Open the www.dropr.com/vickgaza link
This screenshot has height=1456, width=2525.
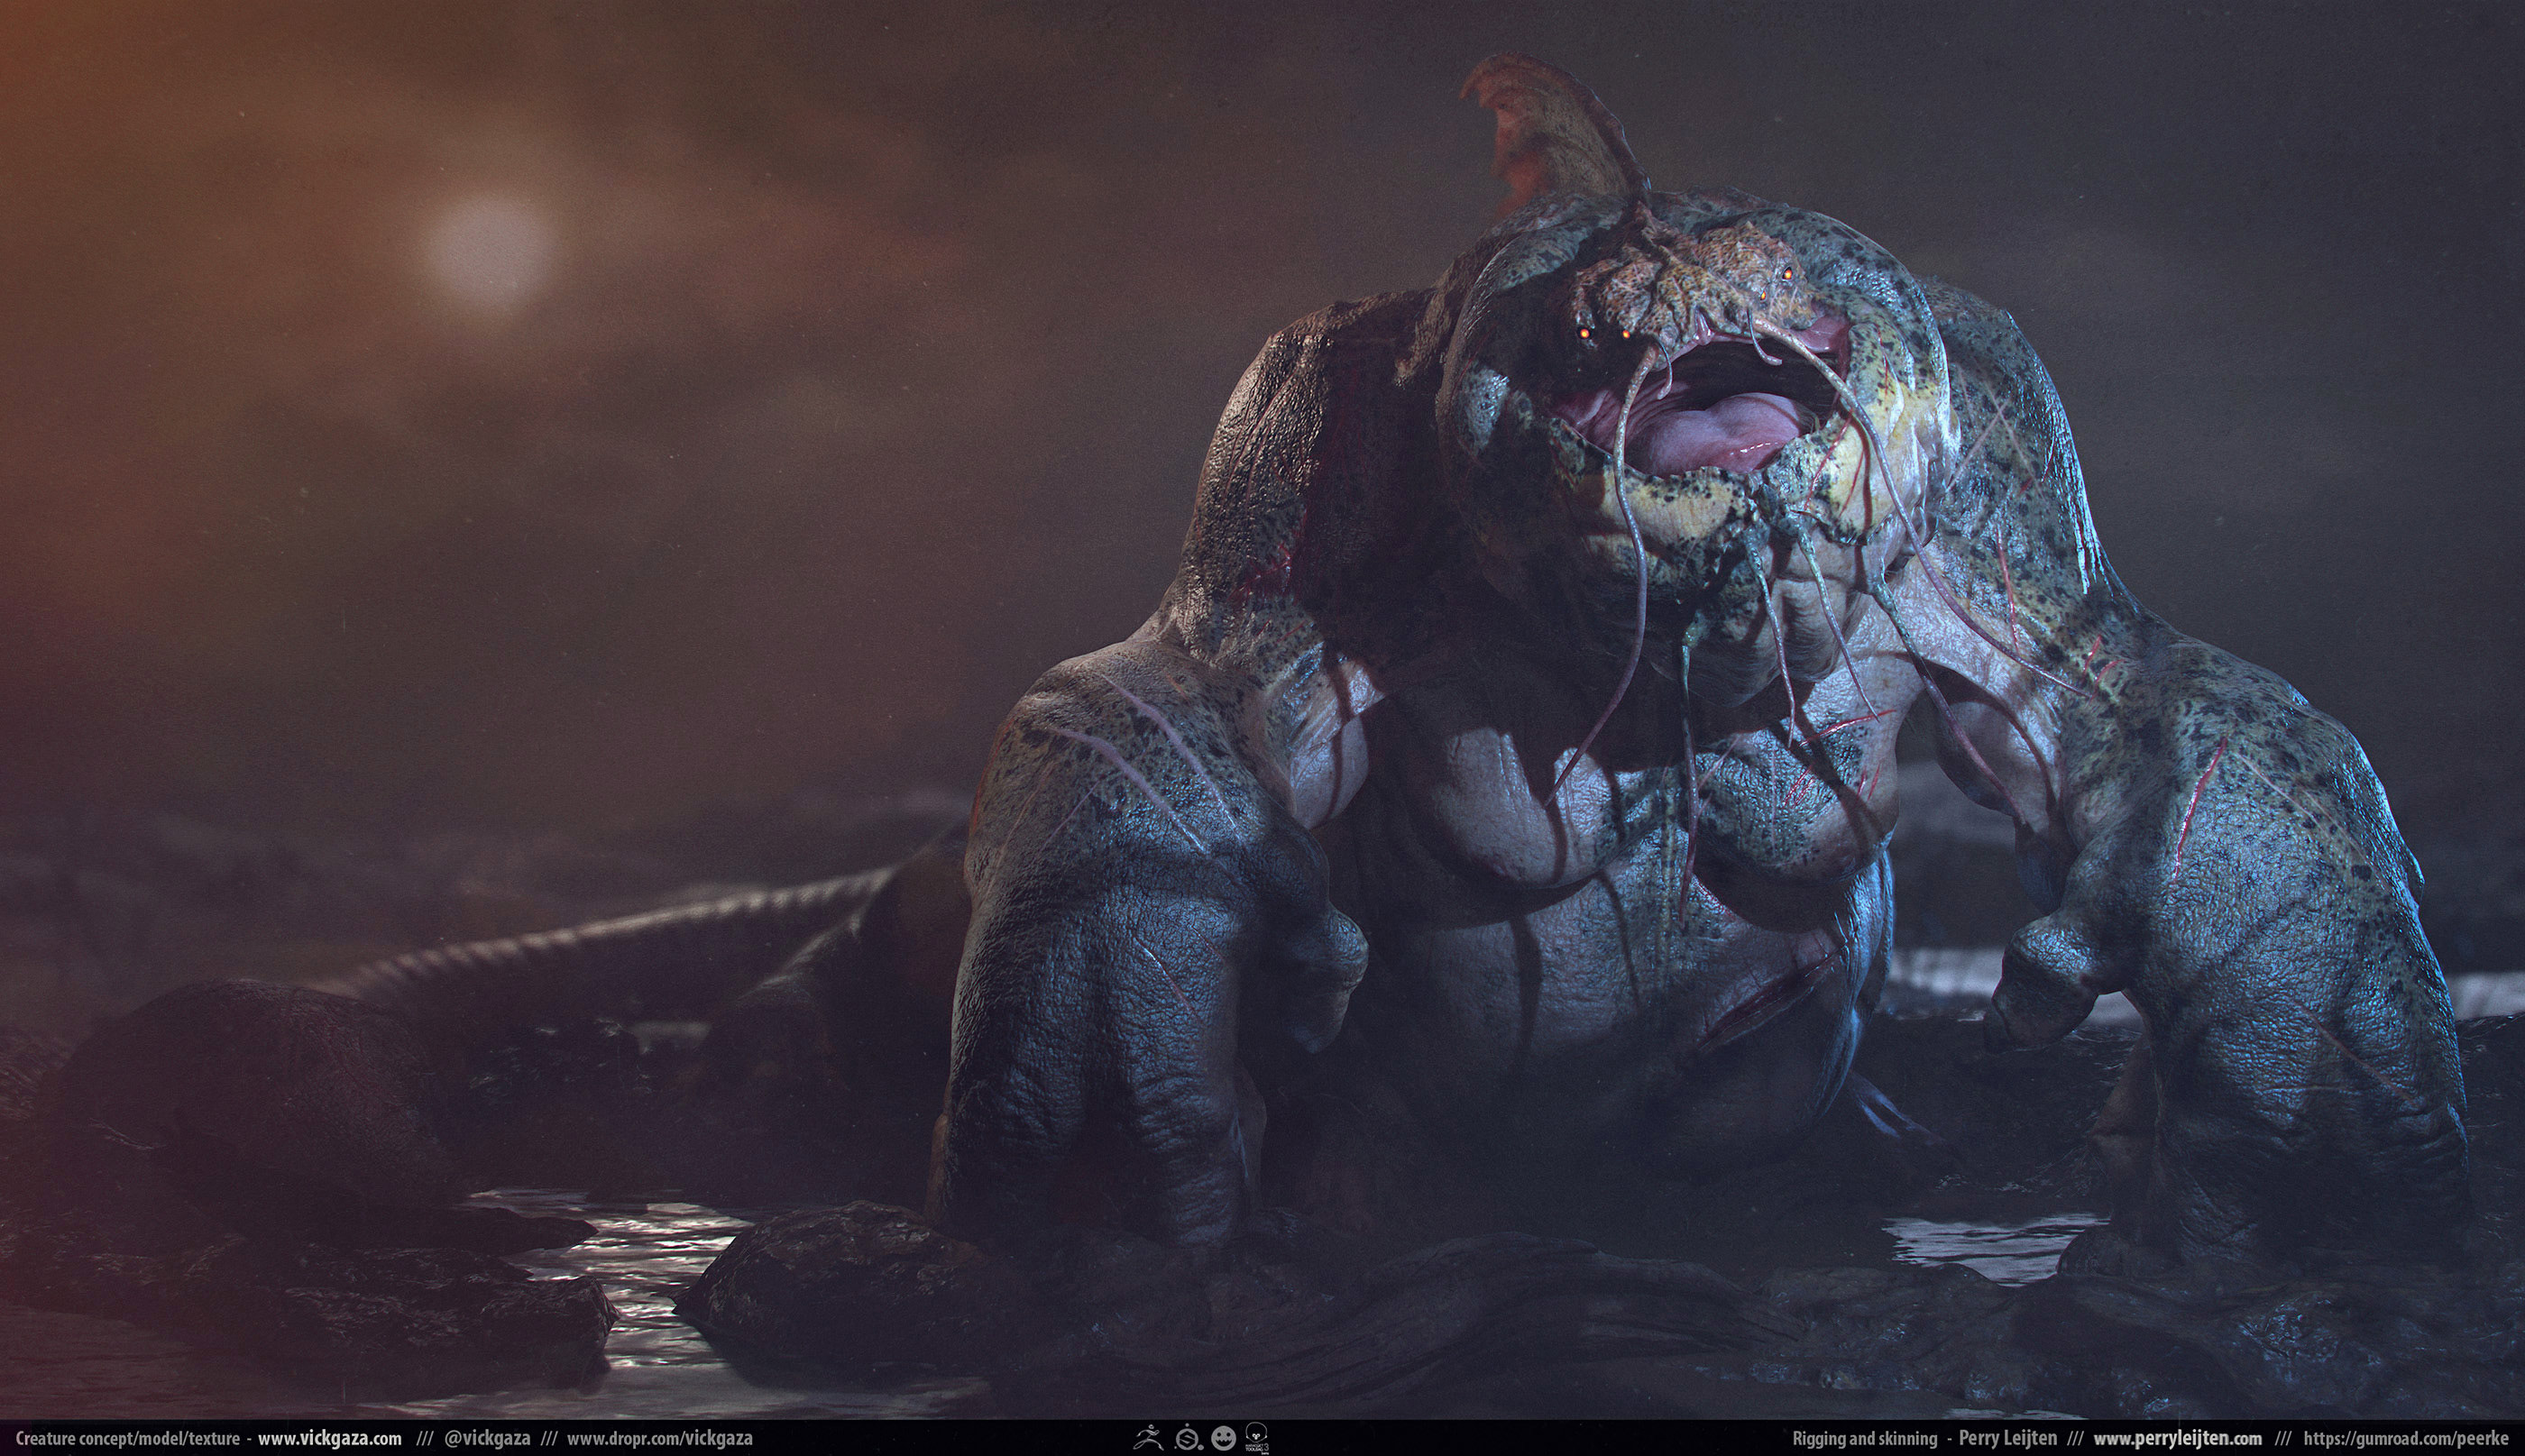click(659, 1439)
